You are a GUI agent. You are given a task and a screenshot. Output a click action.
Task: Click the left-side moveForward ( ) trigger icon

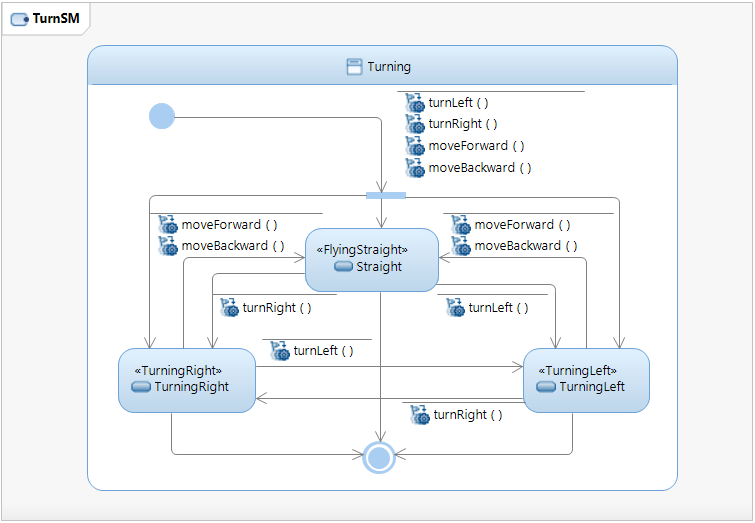pyautogui.click(x=168, y=224)
